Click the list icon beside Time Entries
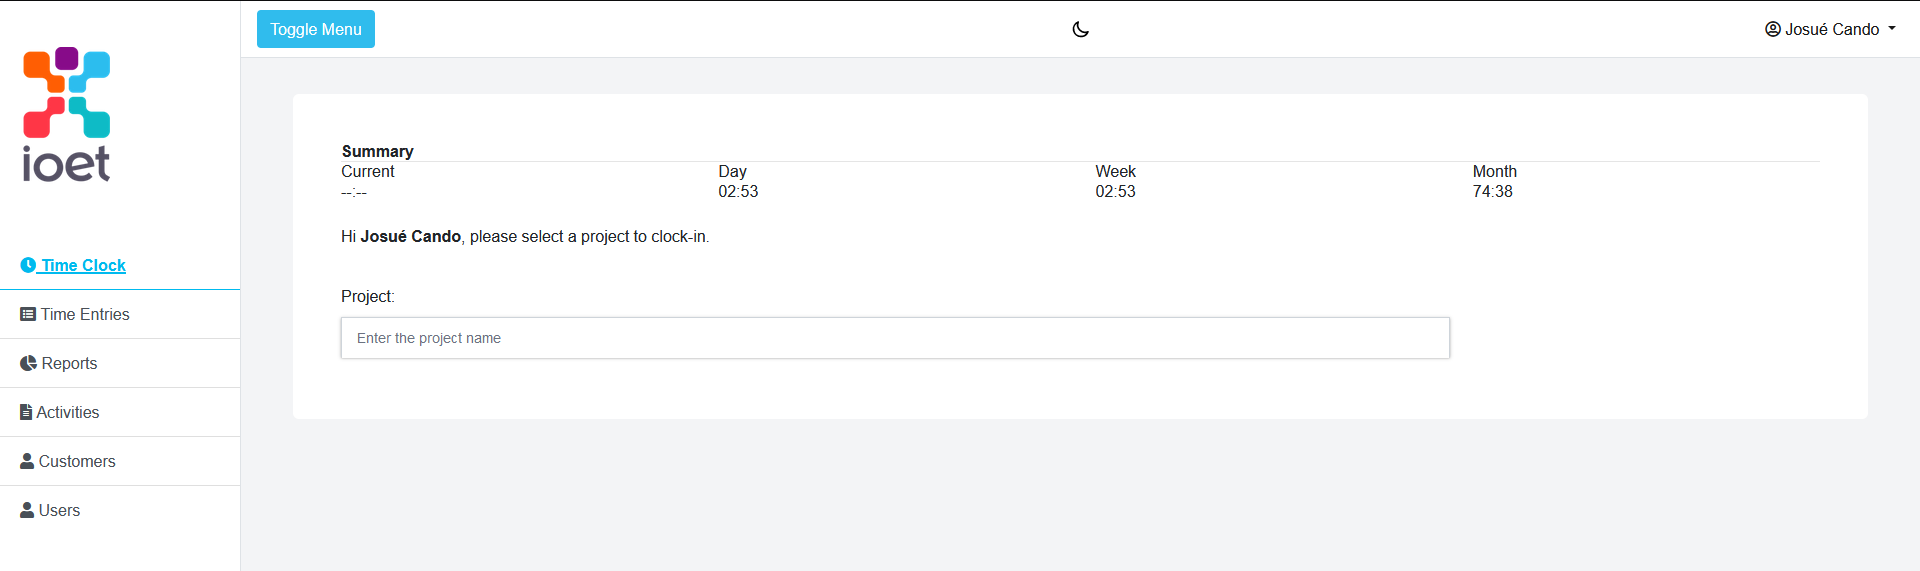 point(28,314)
